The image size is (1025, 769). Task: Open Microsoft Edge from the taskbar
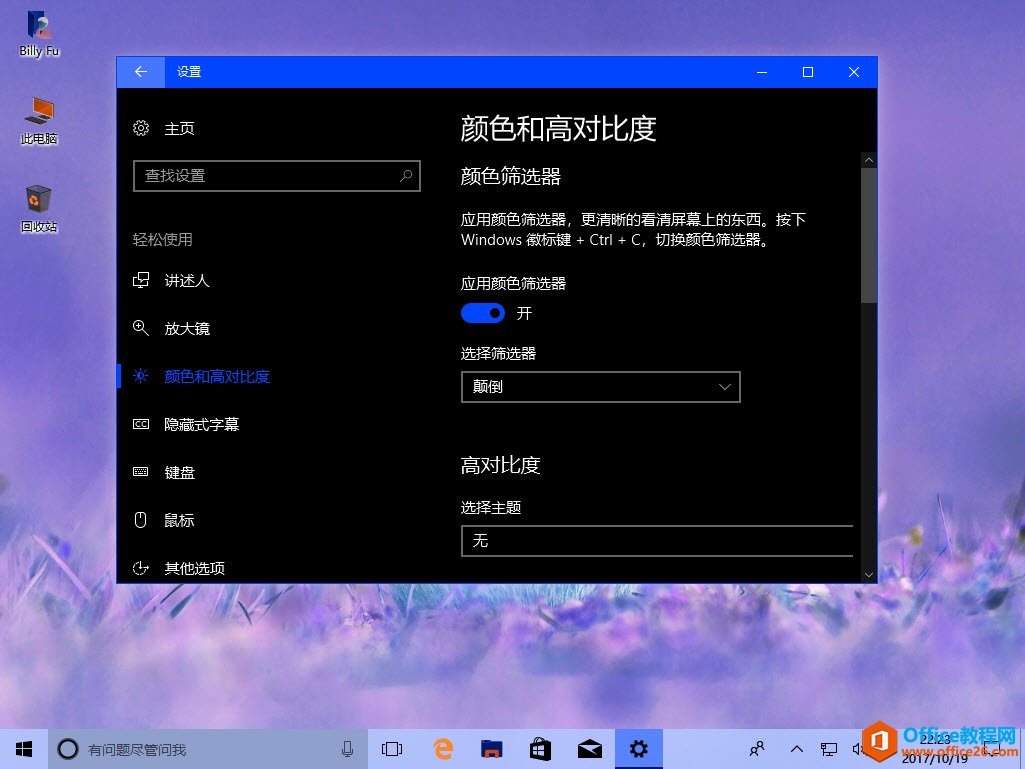[442, 748]
